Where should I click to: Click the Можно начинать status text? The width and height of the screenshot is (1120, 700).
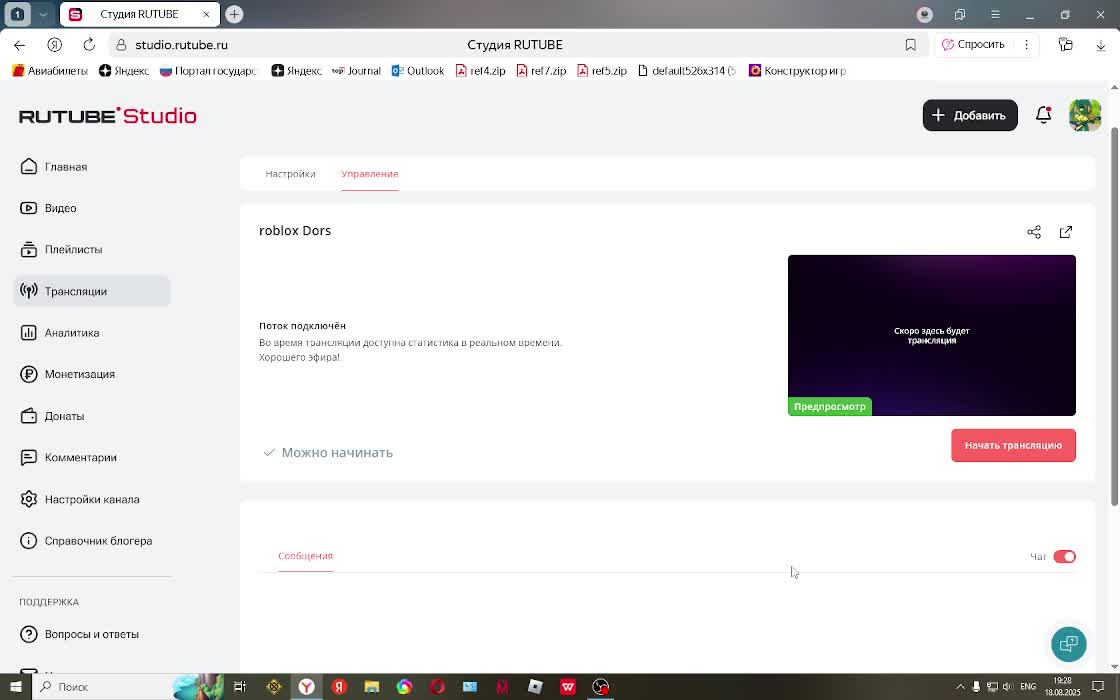click(x=337, y=452)
